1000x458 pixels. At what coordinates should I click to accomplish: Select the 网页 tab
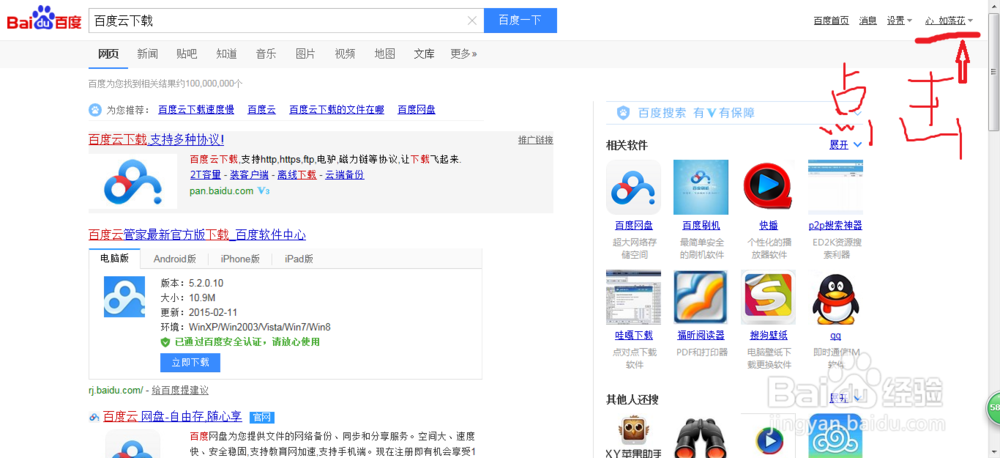[x=108, y=54]
